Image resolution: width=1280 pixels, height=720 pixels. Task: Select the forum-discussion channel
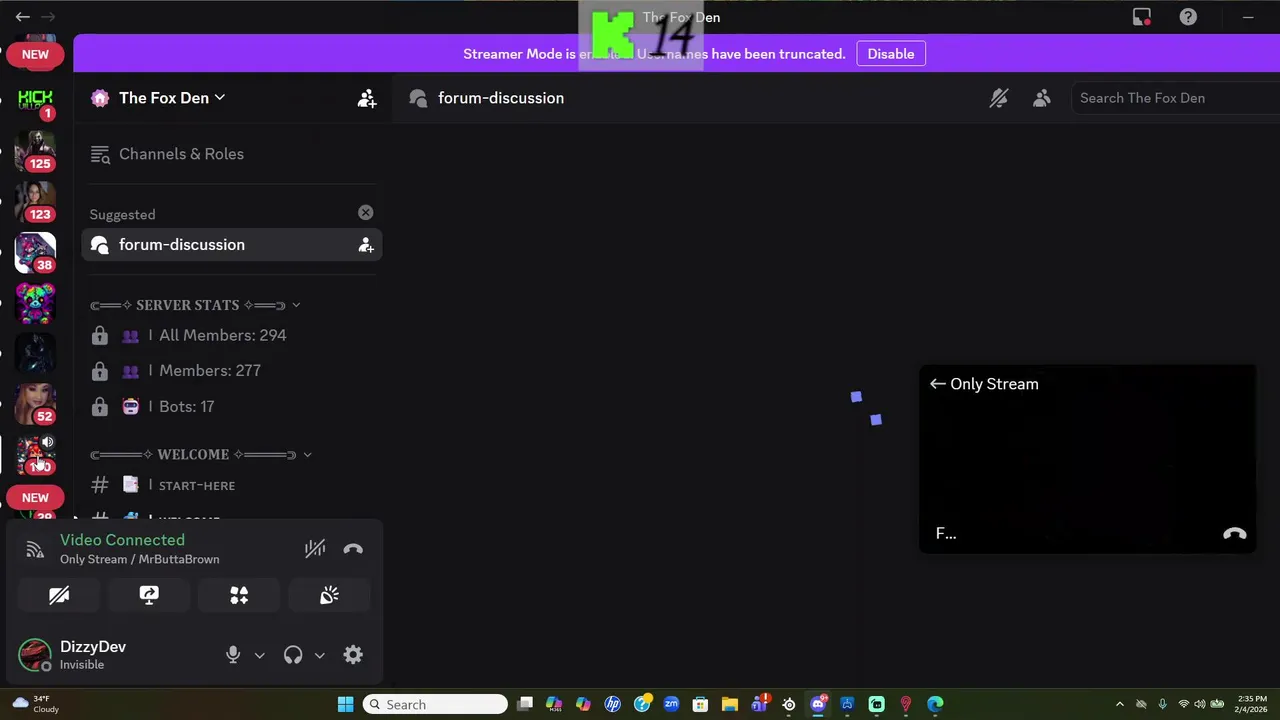231,245
